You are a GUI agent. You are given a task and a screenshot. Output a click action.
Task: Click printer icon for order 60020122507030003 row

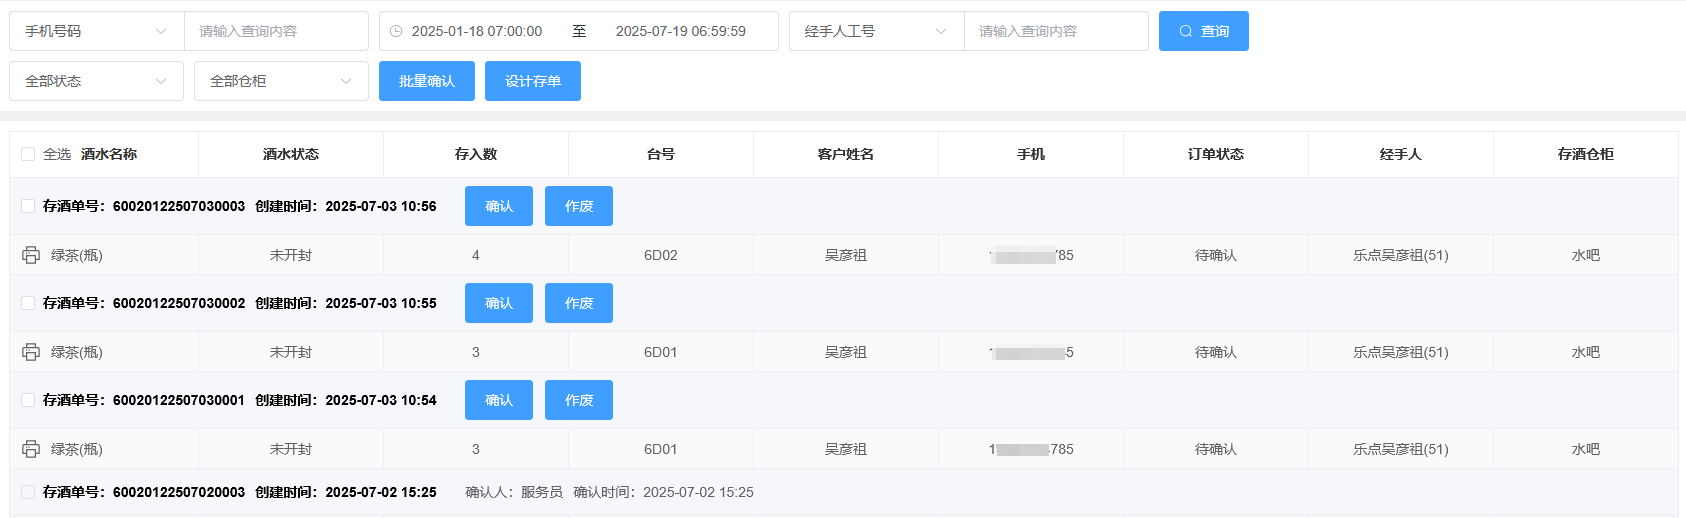(31, 255)
